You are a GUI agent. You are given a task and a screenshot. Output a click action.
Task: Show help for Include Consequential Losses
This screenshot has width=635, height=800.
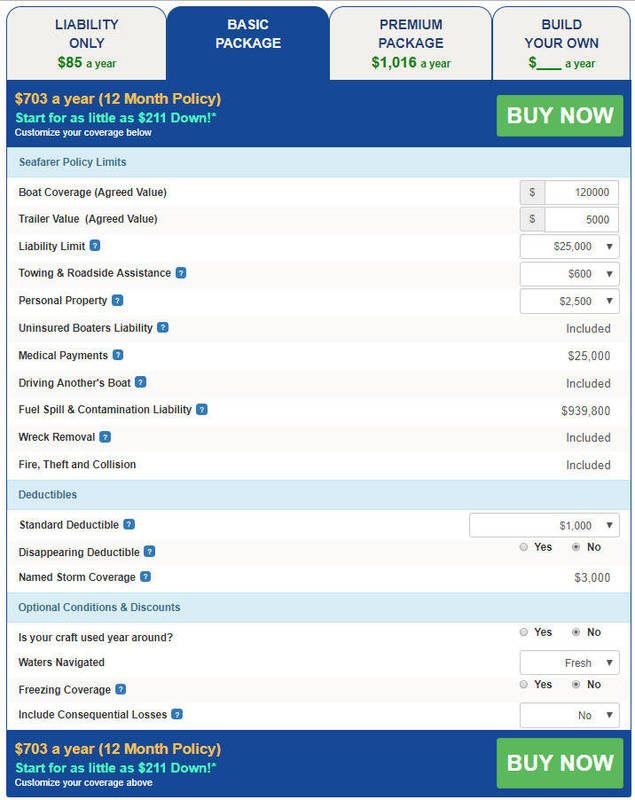tap(177, 714)
